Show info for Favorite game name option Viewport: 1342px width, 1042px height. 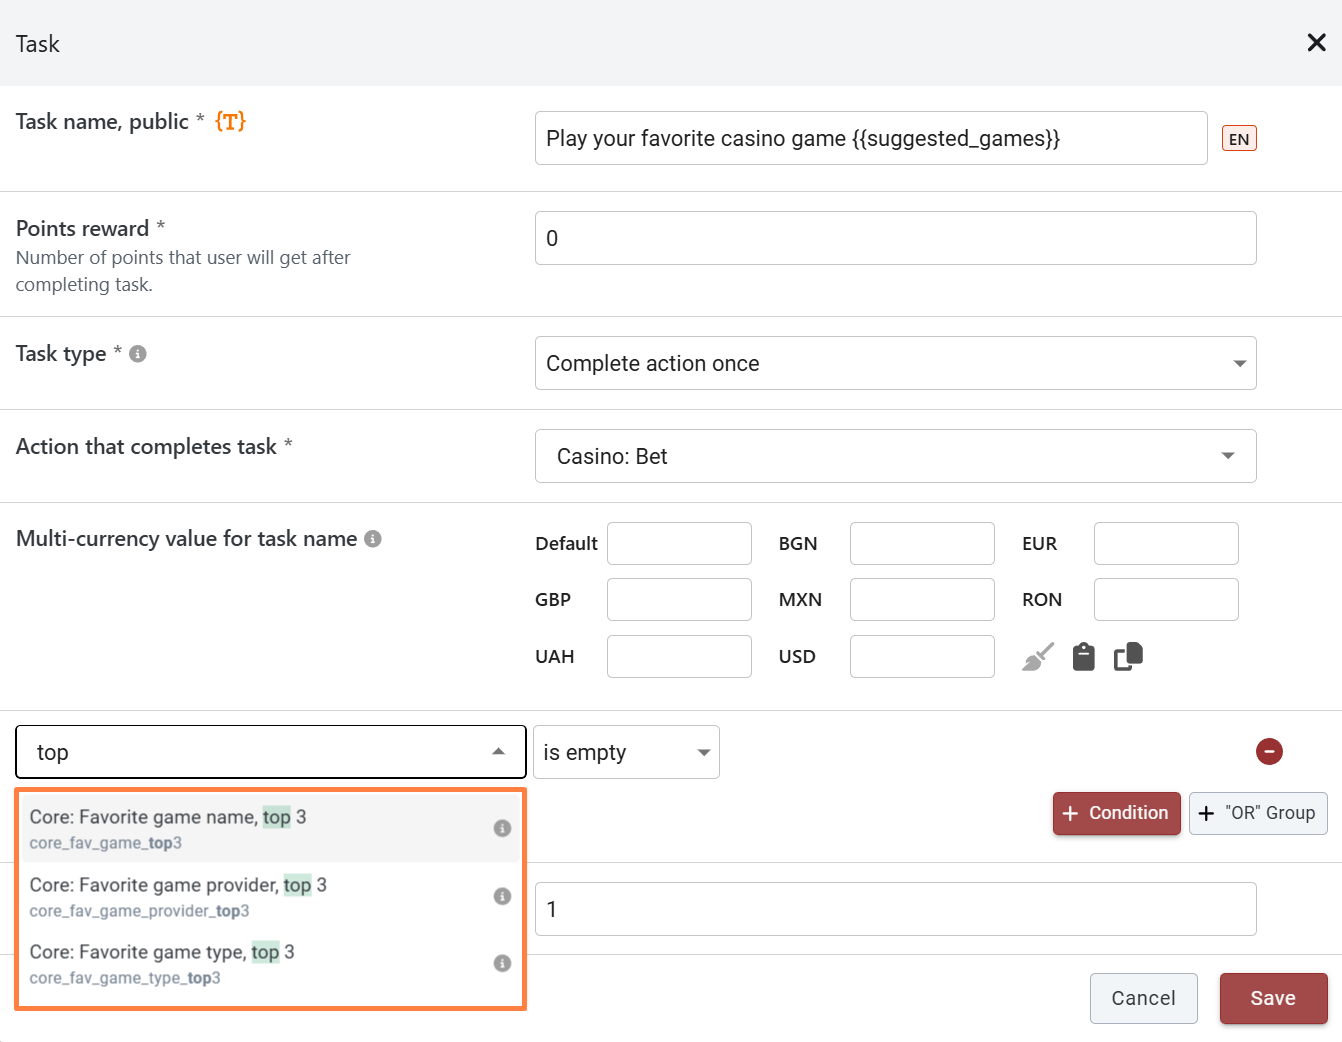[x=502, y=828]
